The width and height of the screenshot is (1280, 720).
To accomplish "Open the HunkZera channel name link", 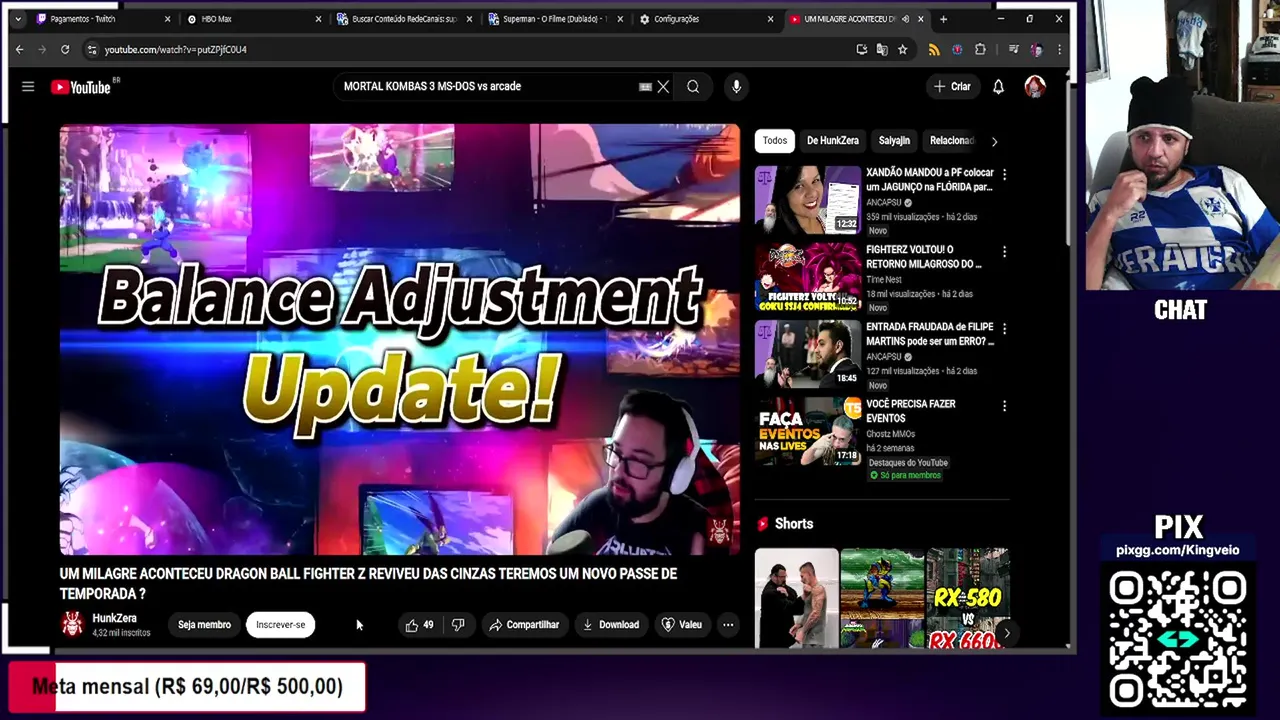I will point(114,618).
